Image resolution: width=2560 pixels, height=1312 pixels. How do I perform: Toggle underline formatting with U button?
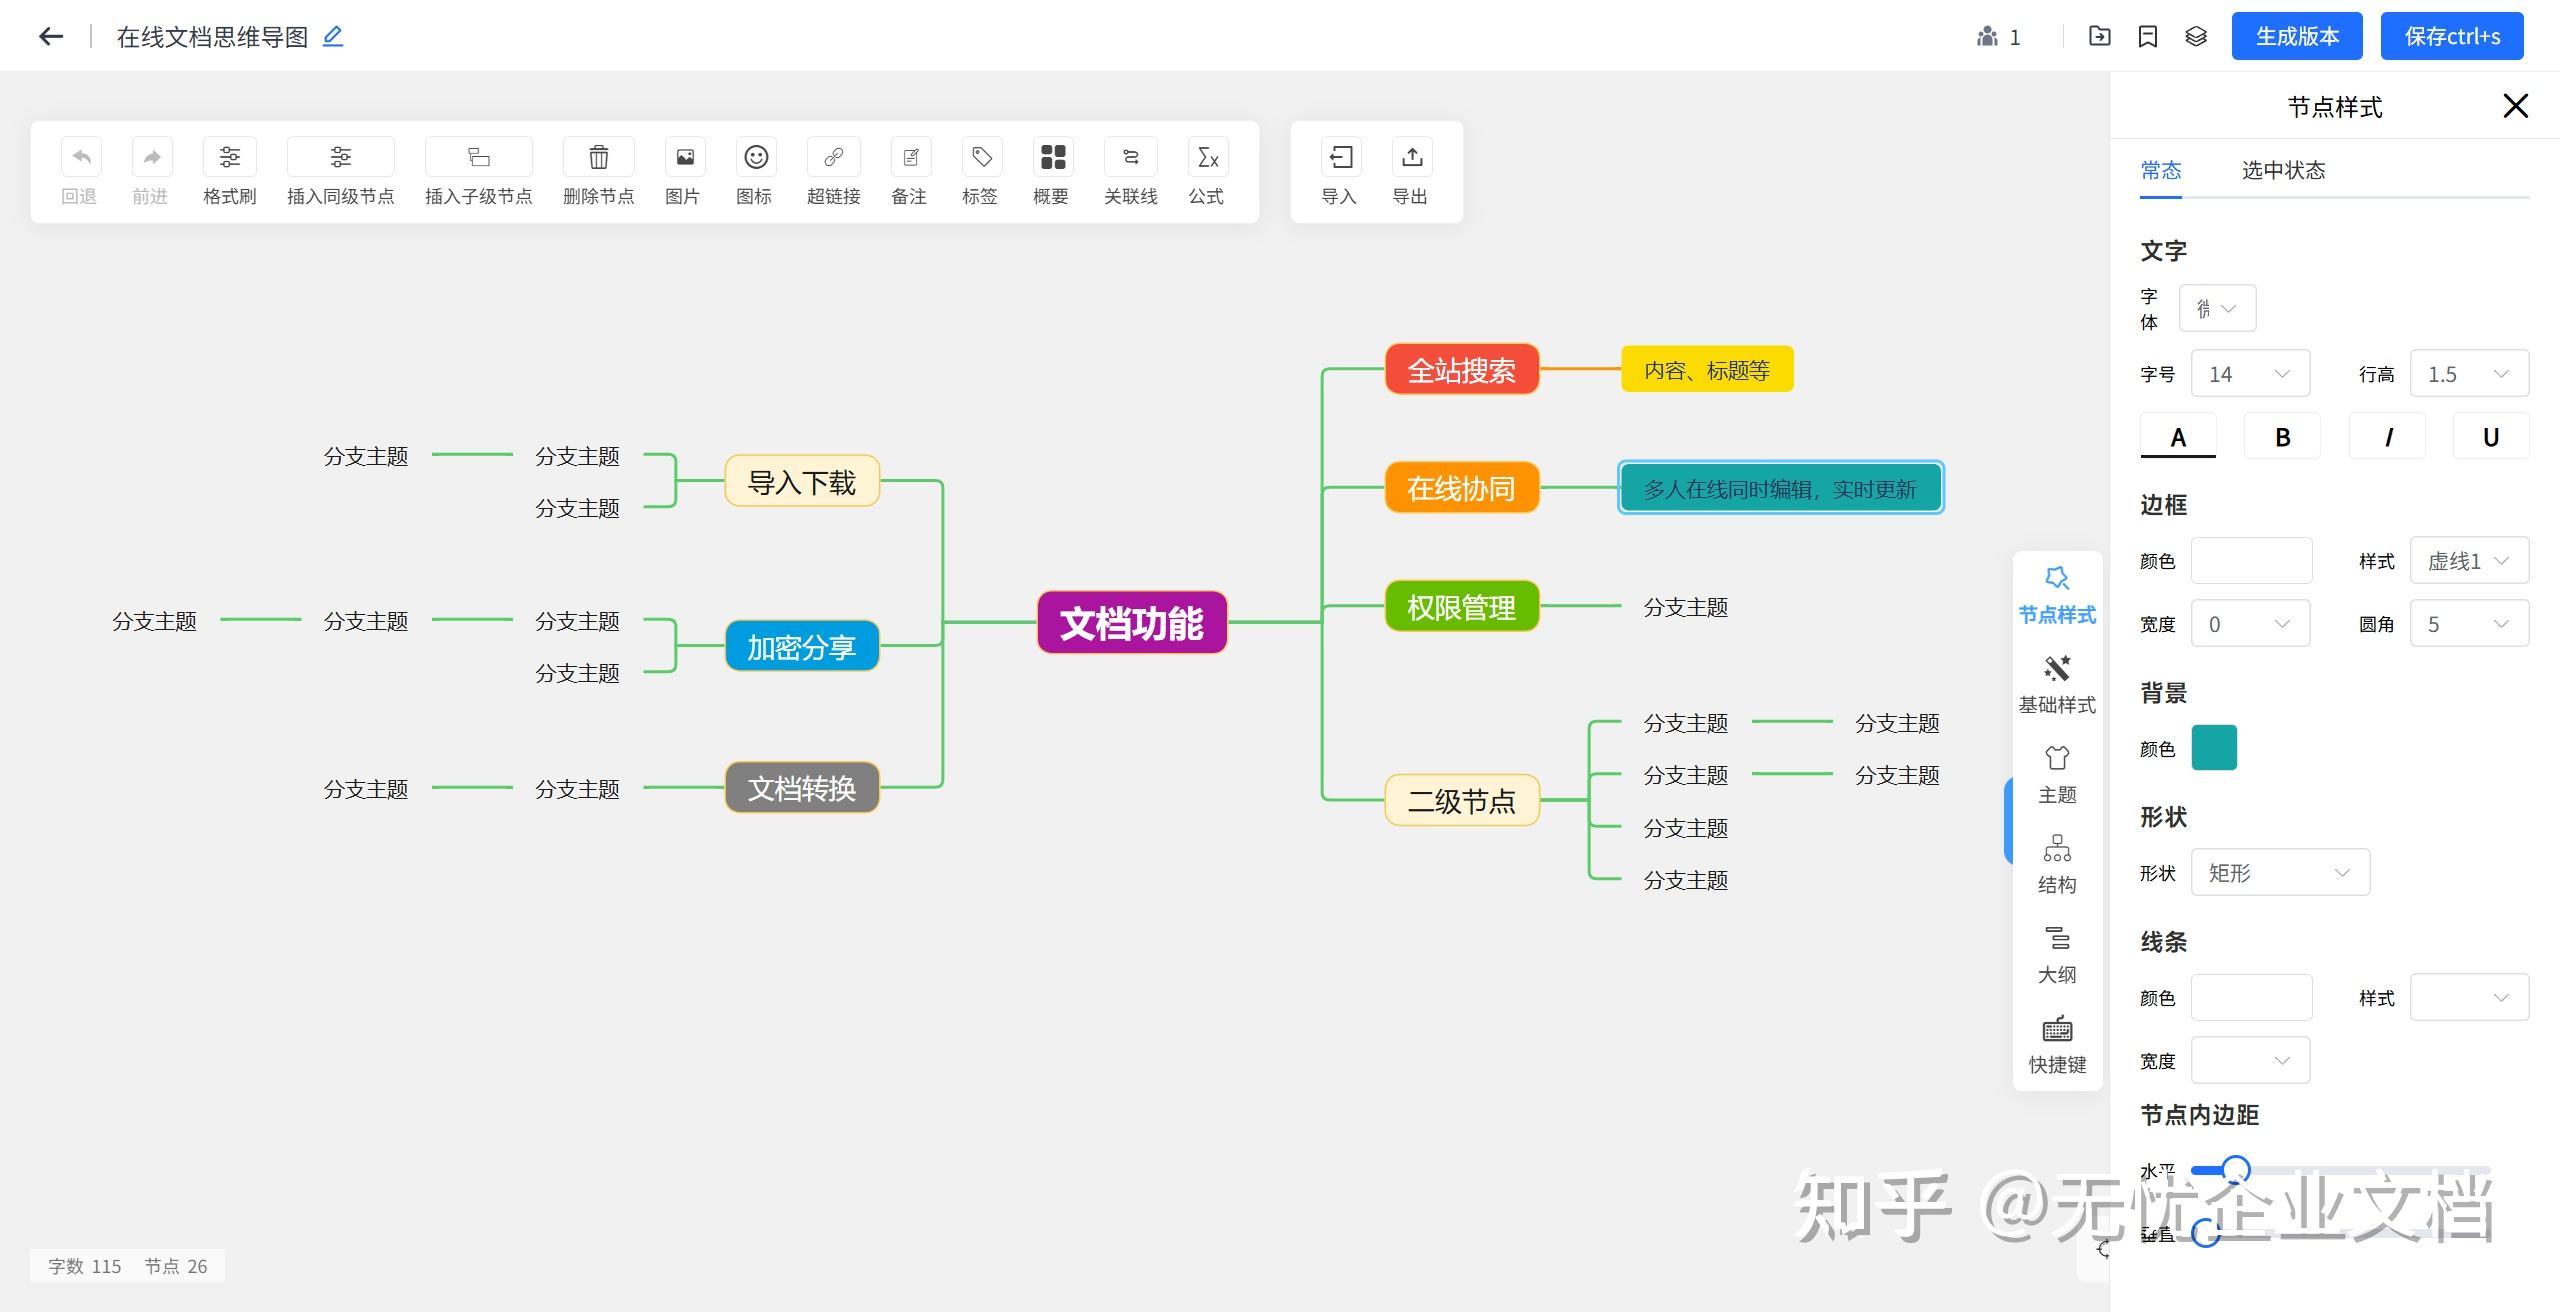coord(2490,436)
